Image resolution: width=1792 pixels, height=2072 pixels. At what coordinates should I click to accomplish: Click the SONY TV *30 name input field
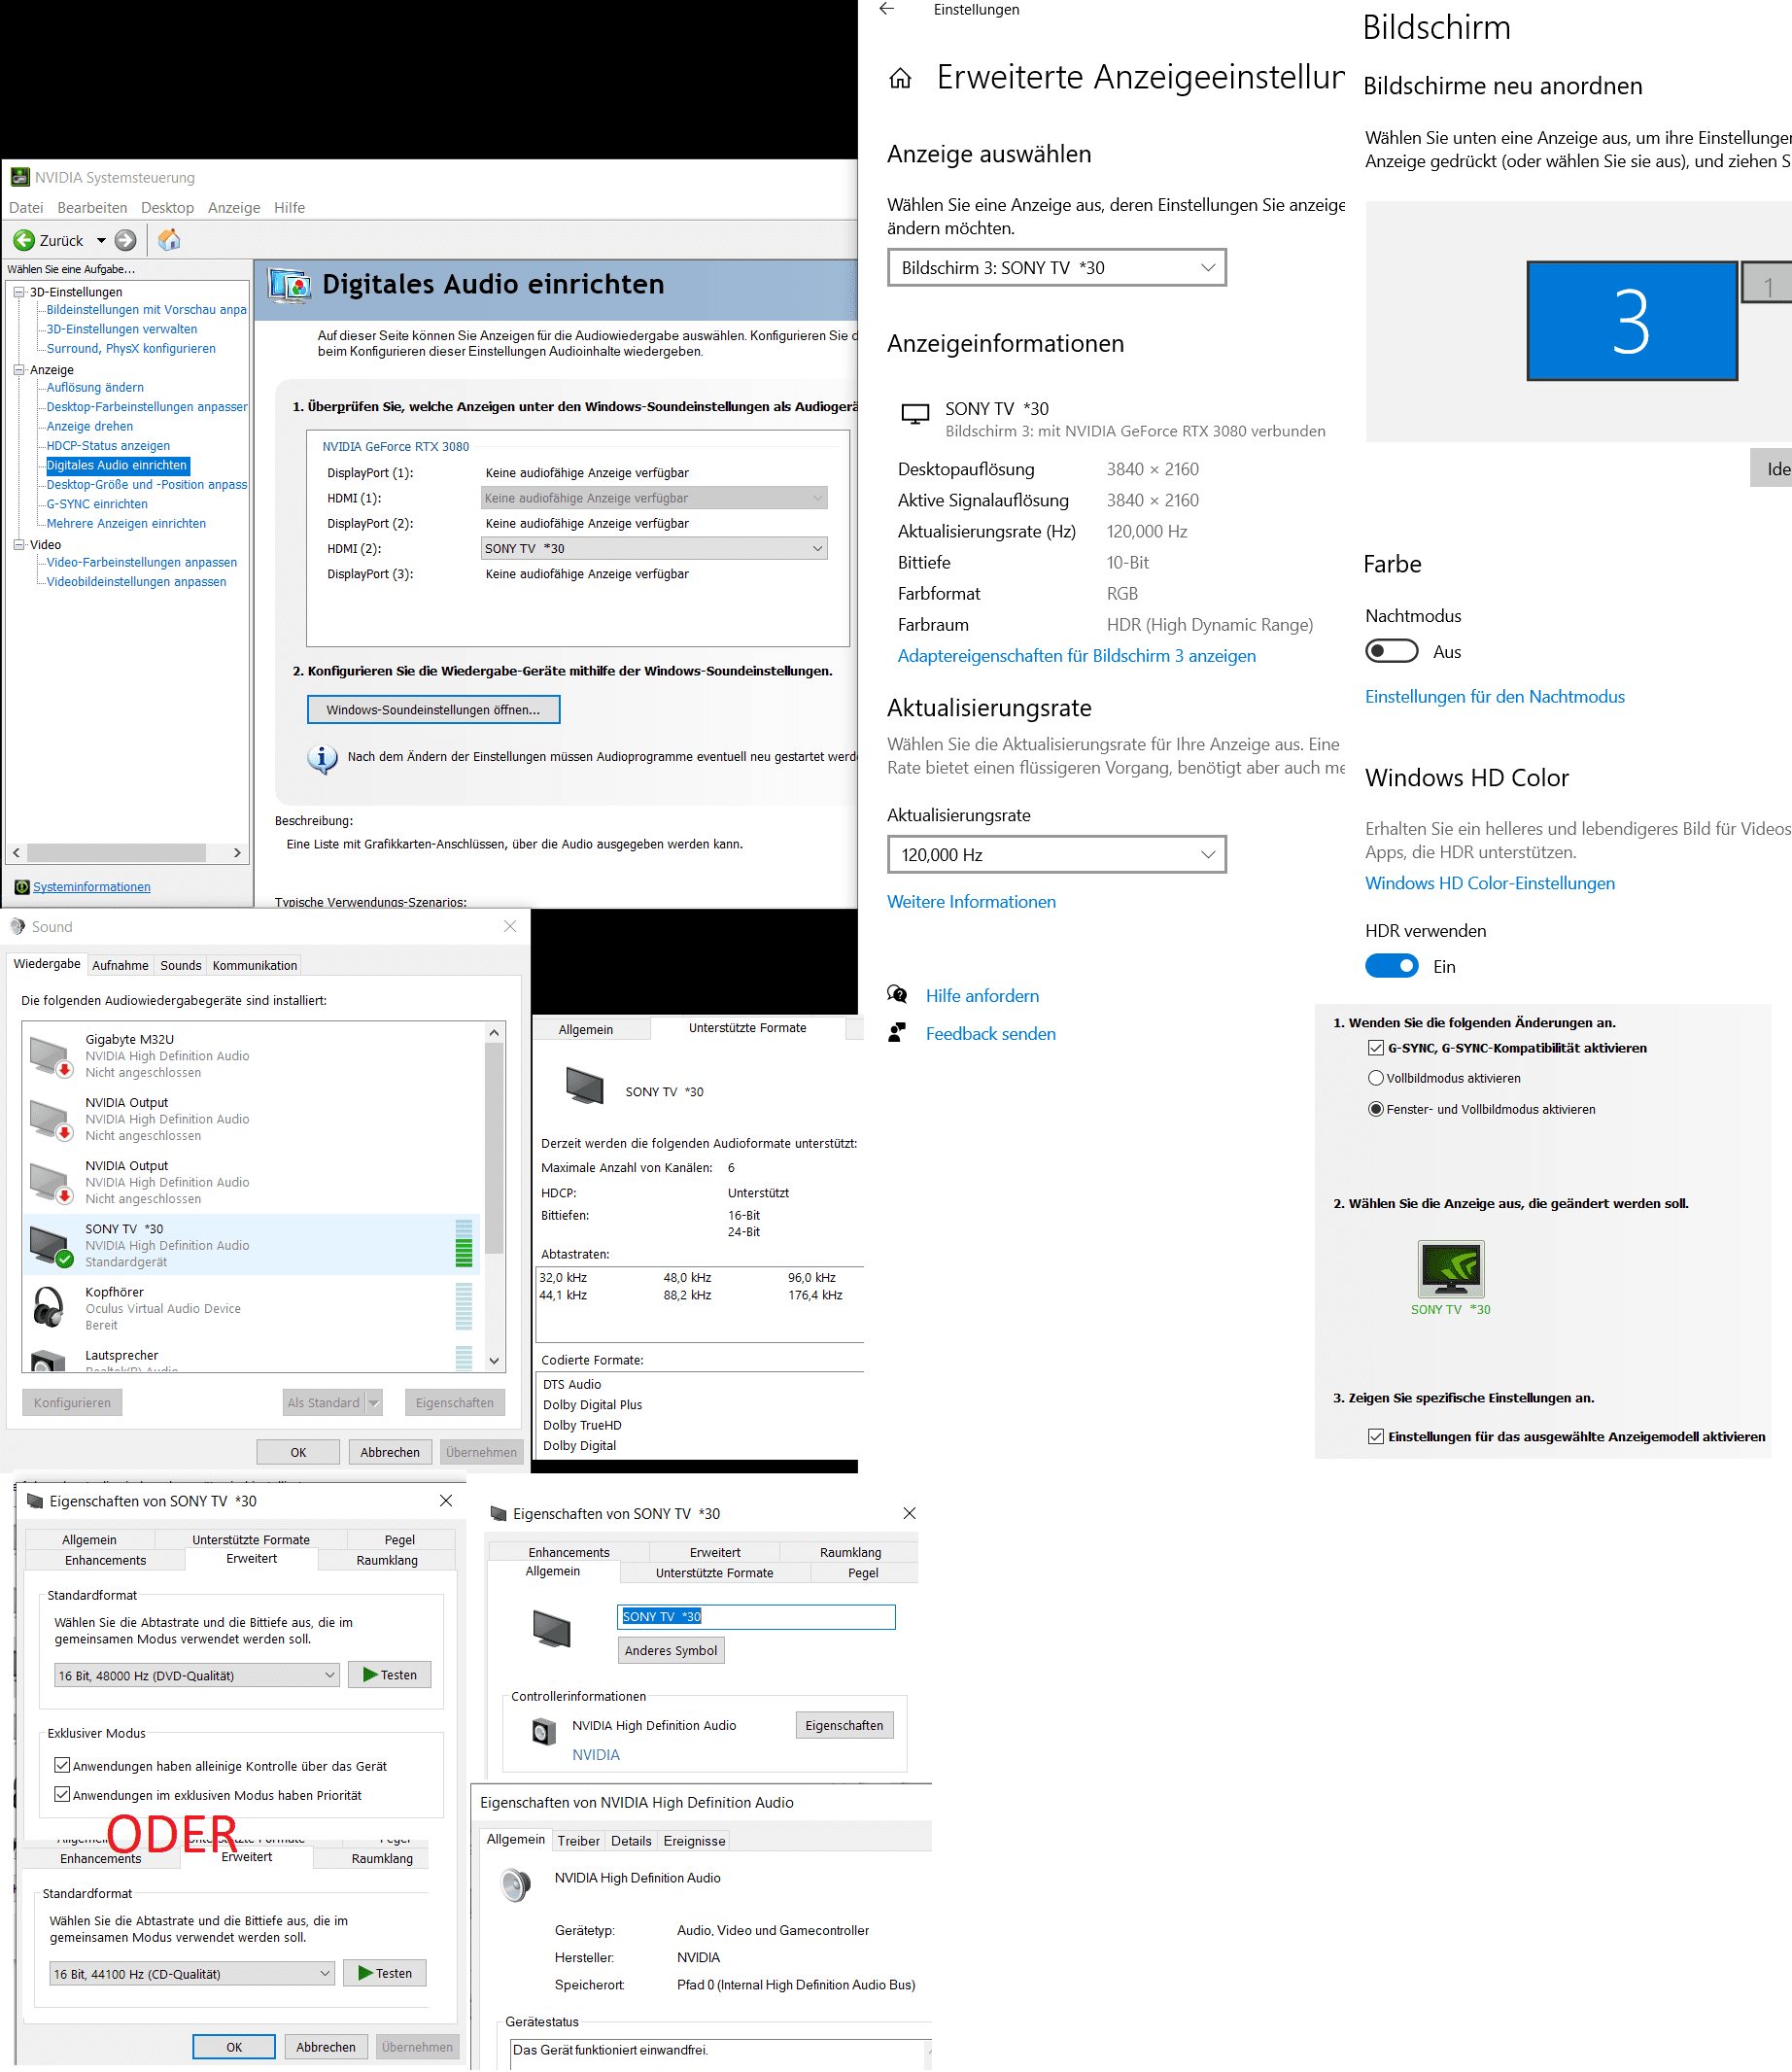click(x=756, y=1617)
